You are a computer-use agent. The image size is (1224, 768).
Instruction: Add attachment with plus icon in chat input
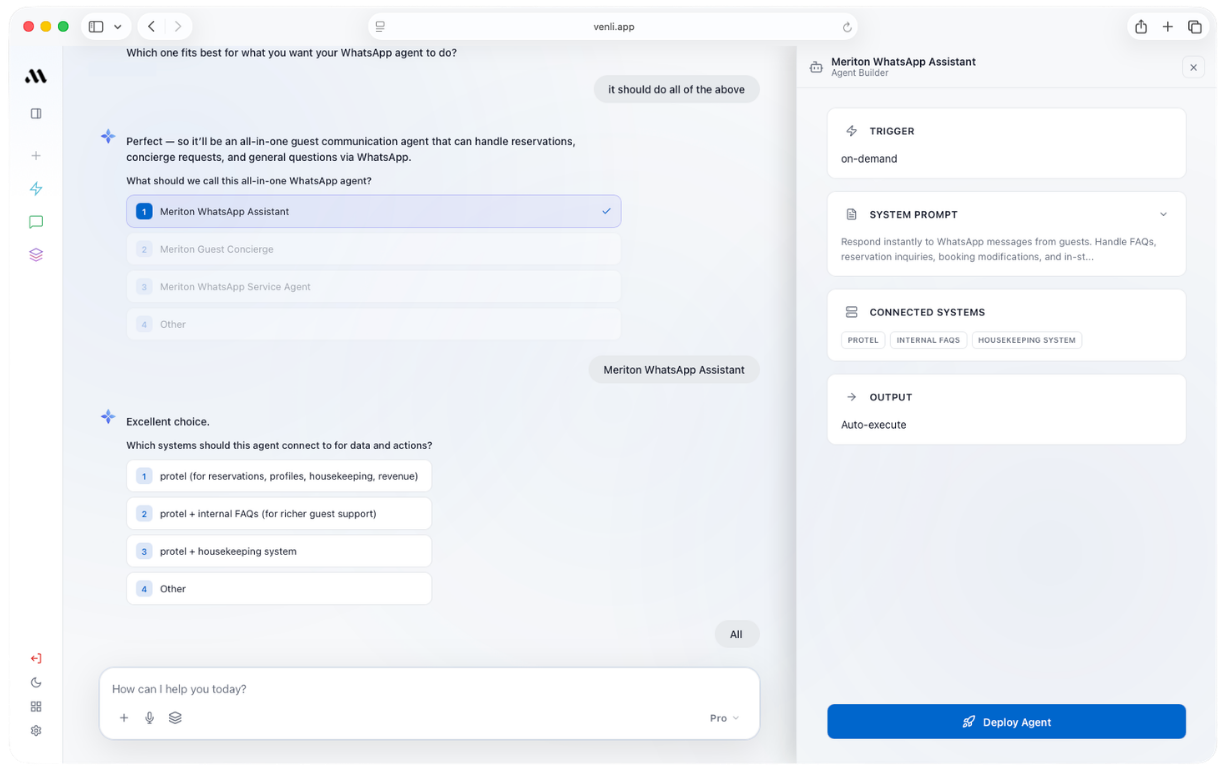[x=124, y=718]
